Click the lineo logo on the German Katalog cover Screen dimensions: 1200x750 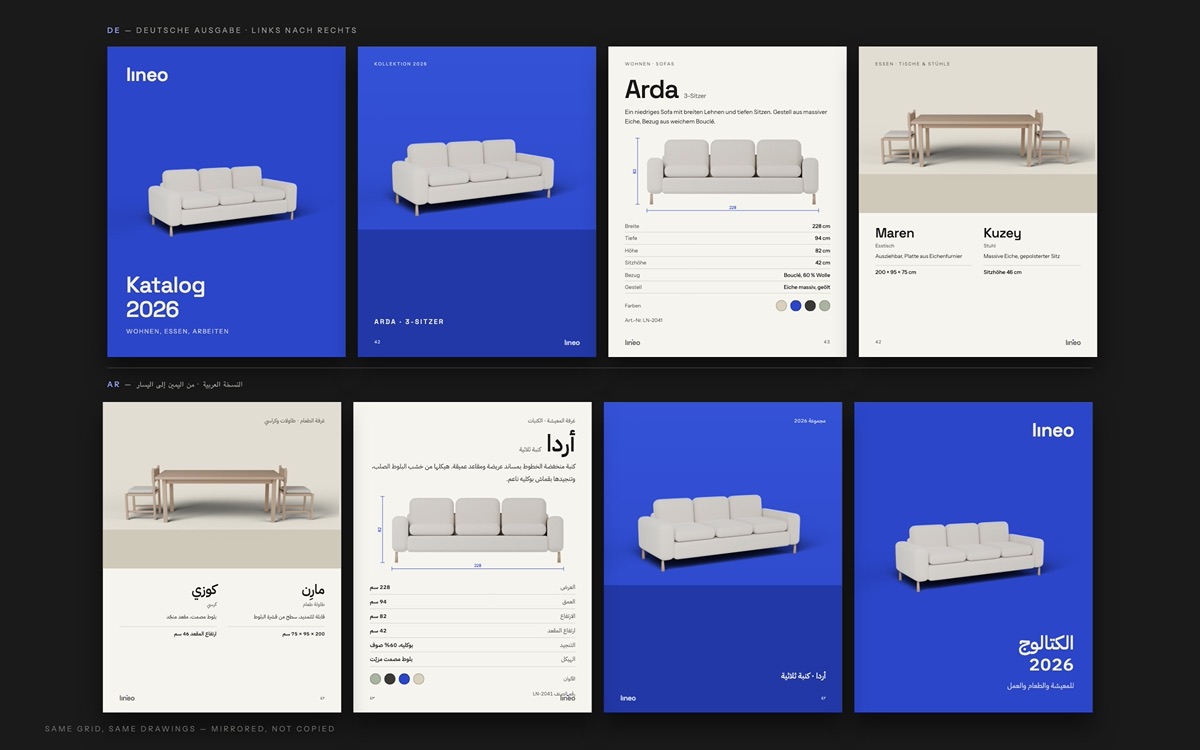pyautogui.click(x=147, y=75)
